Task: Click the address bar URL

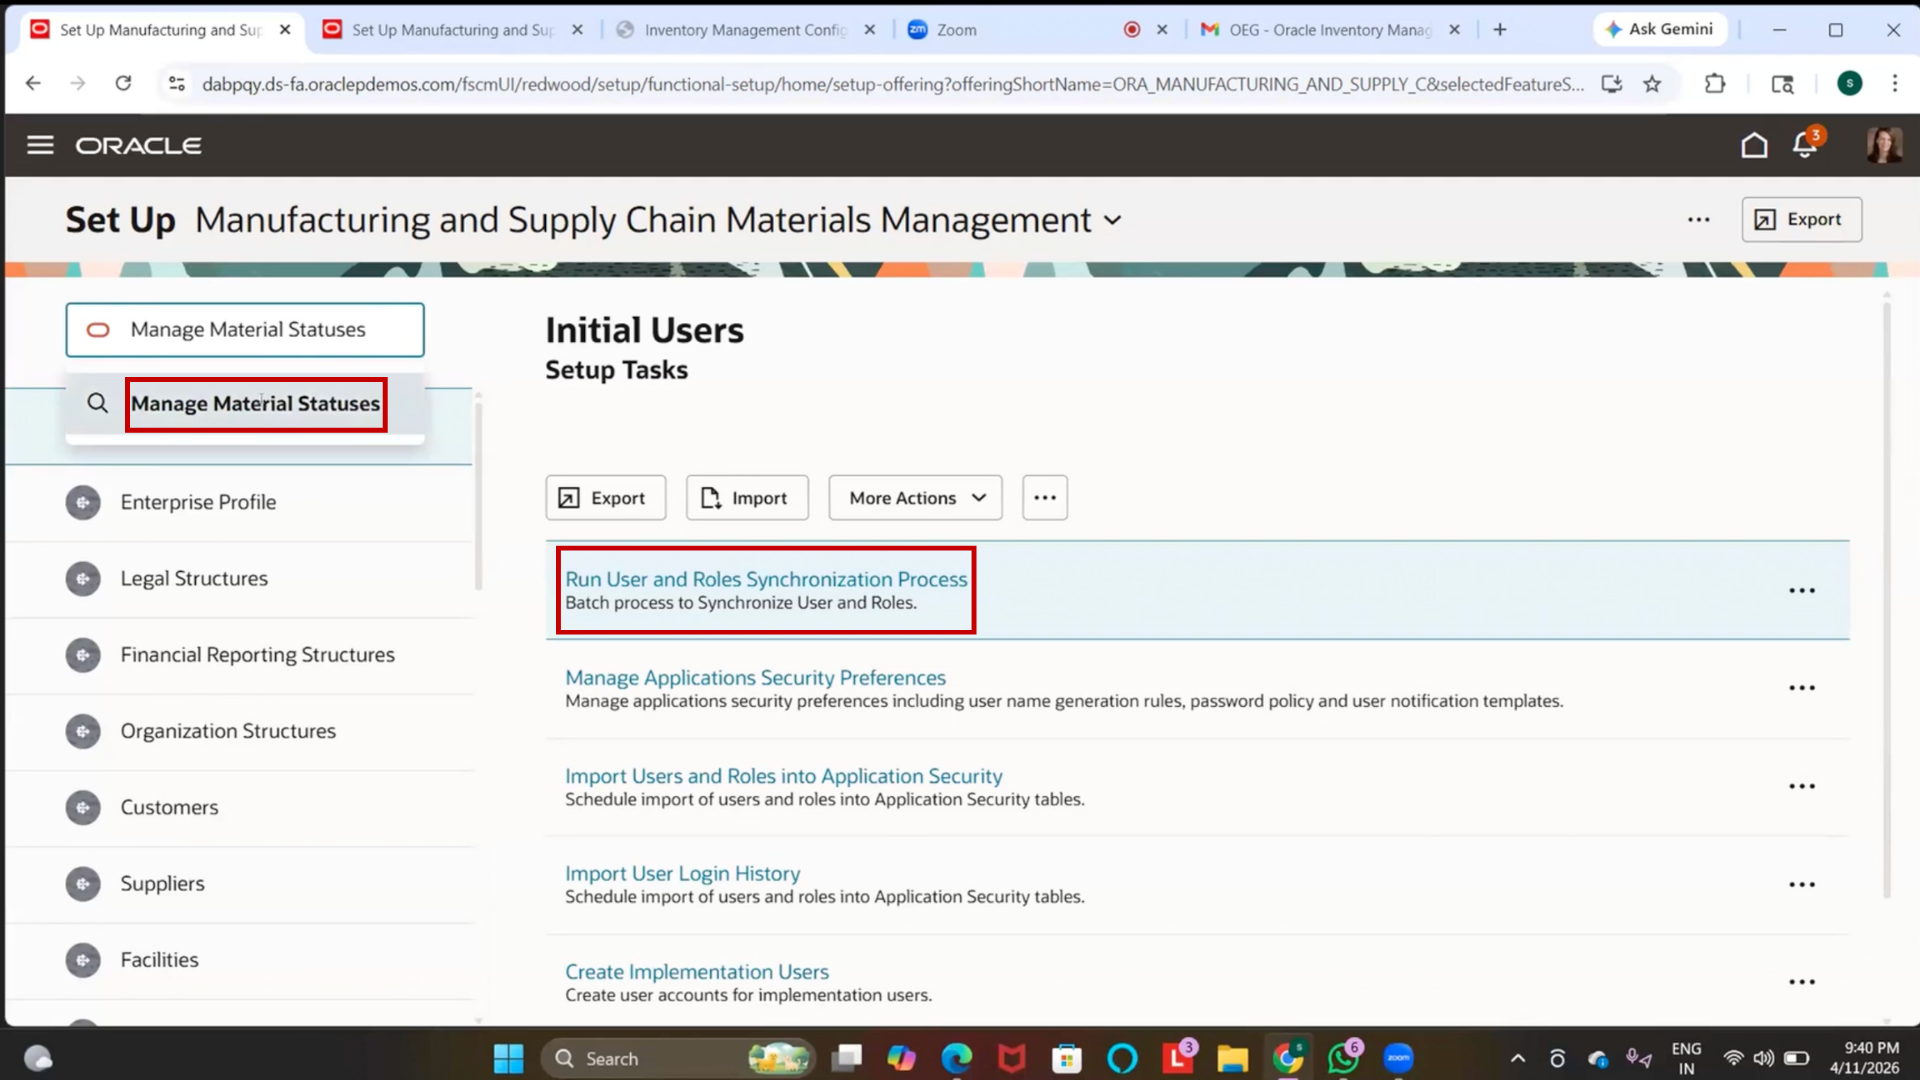Action: click(892, 84)
